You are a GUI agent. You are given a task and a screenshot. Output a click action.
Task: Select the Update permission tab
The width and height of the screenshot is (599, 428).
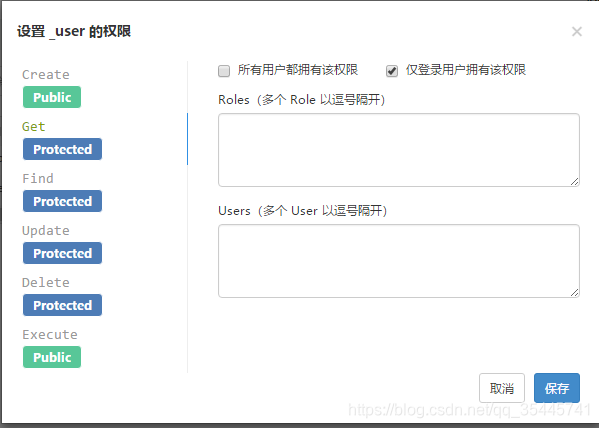pos(46,230)
